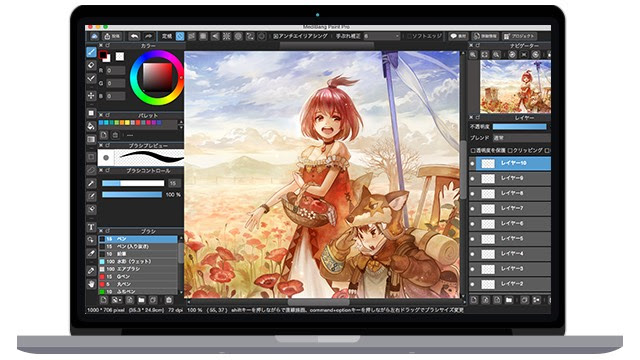Screen dimensions: 640x360
Task: Click rotate right icon in Navigator panel
Action: (x=536, y=54)
